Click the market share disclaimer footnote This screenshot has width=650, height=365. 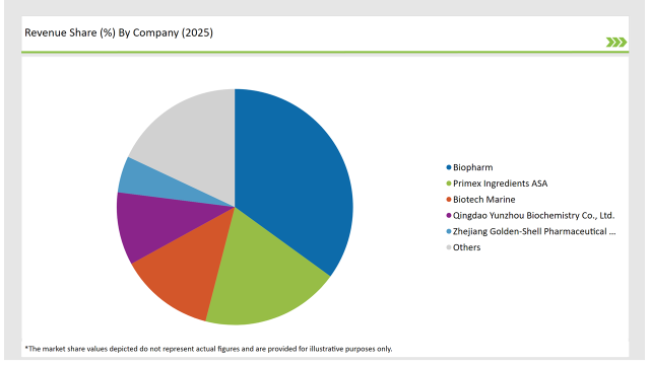click(209, 349)
